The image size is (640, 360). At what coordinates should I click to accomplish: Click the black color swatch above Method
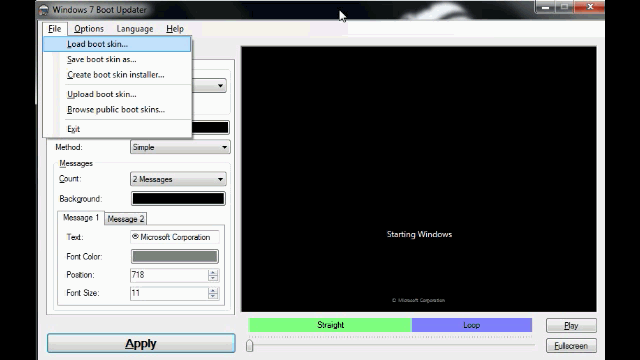(x=210, y=127)
